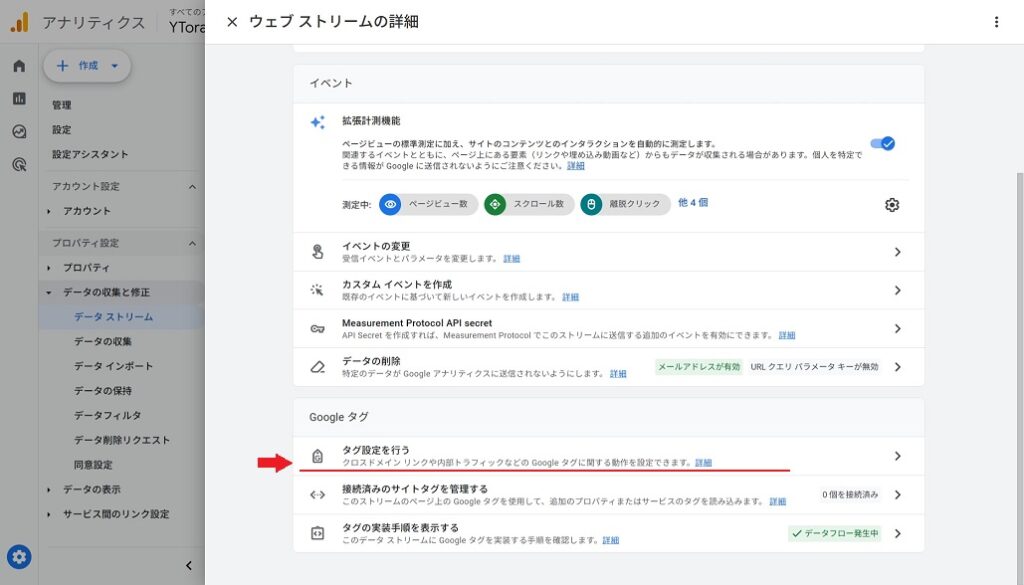Select データの保持 menu item
Image resolution: width=1024 pixels, height=585 pixels.
[103, 391]
